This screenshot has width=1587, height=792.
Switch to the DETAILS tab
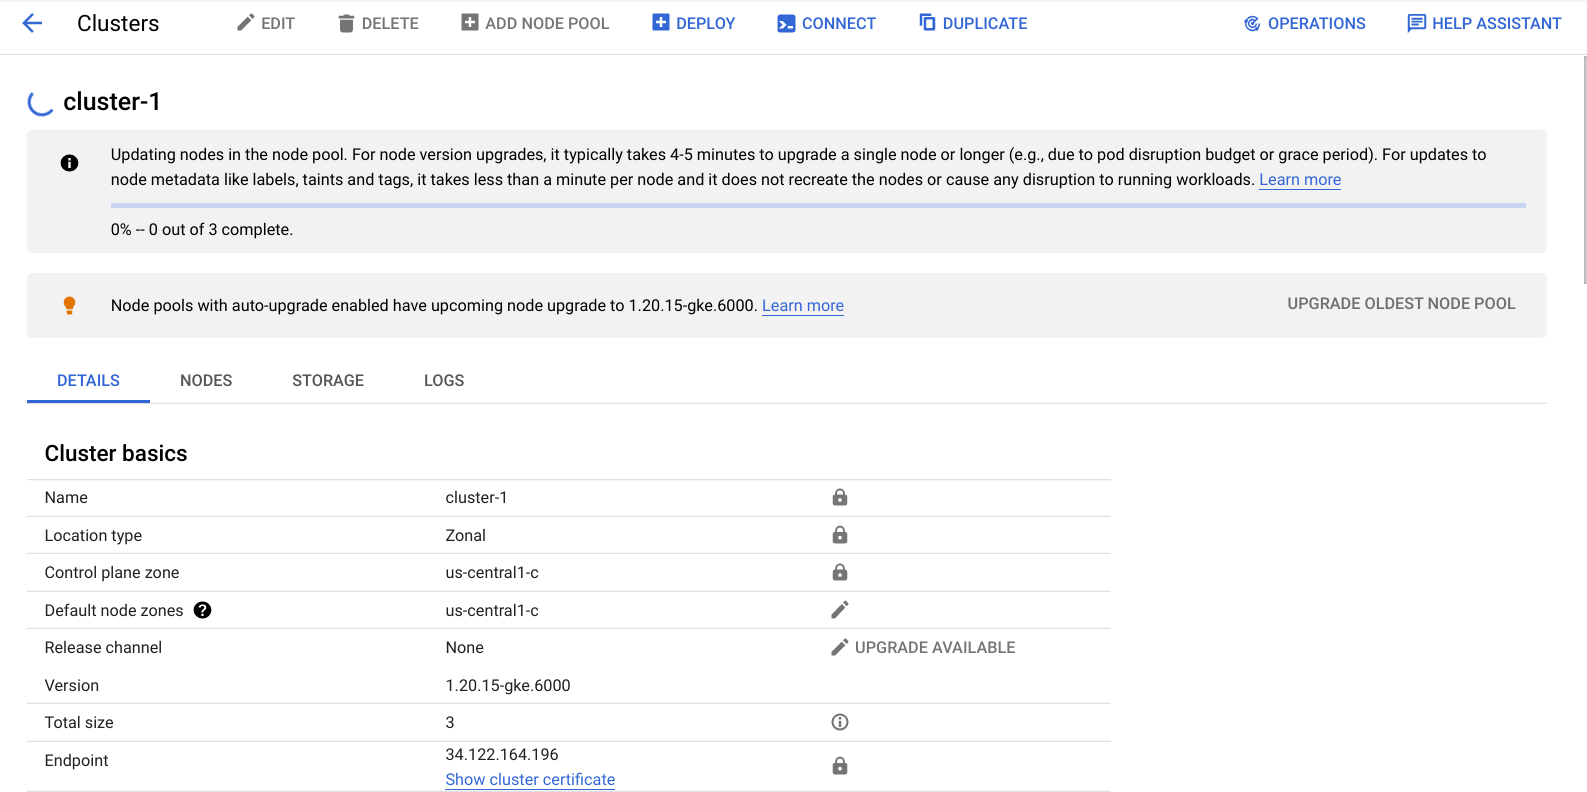[88, 381]
